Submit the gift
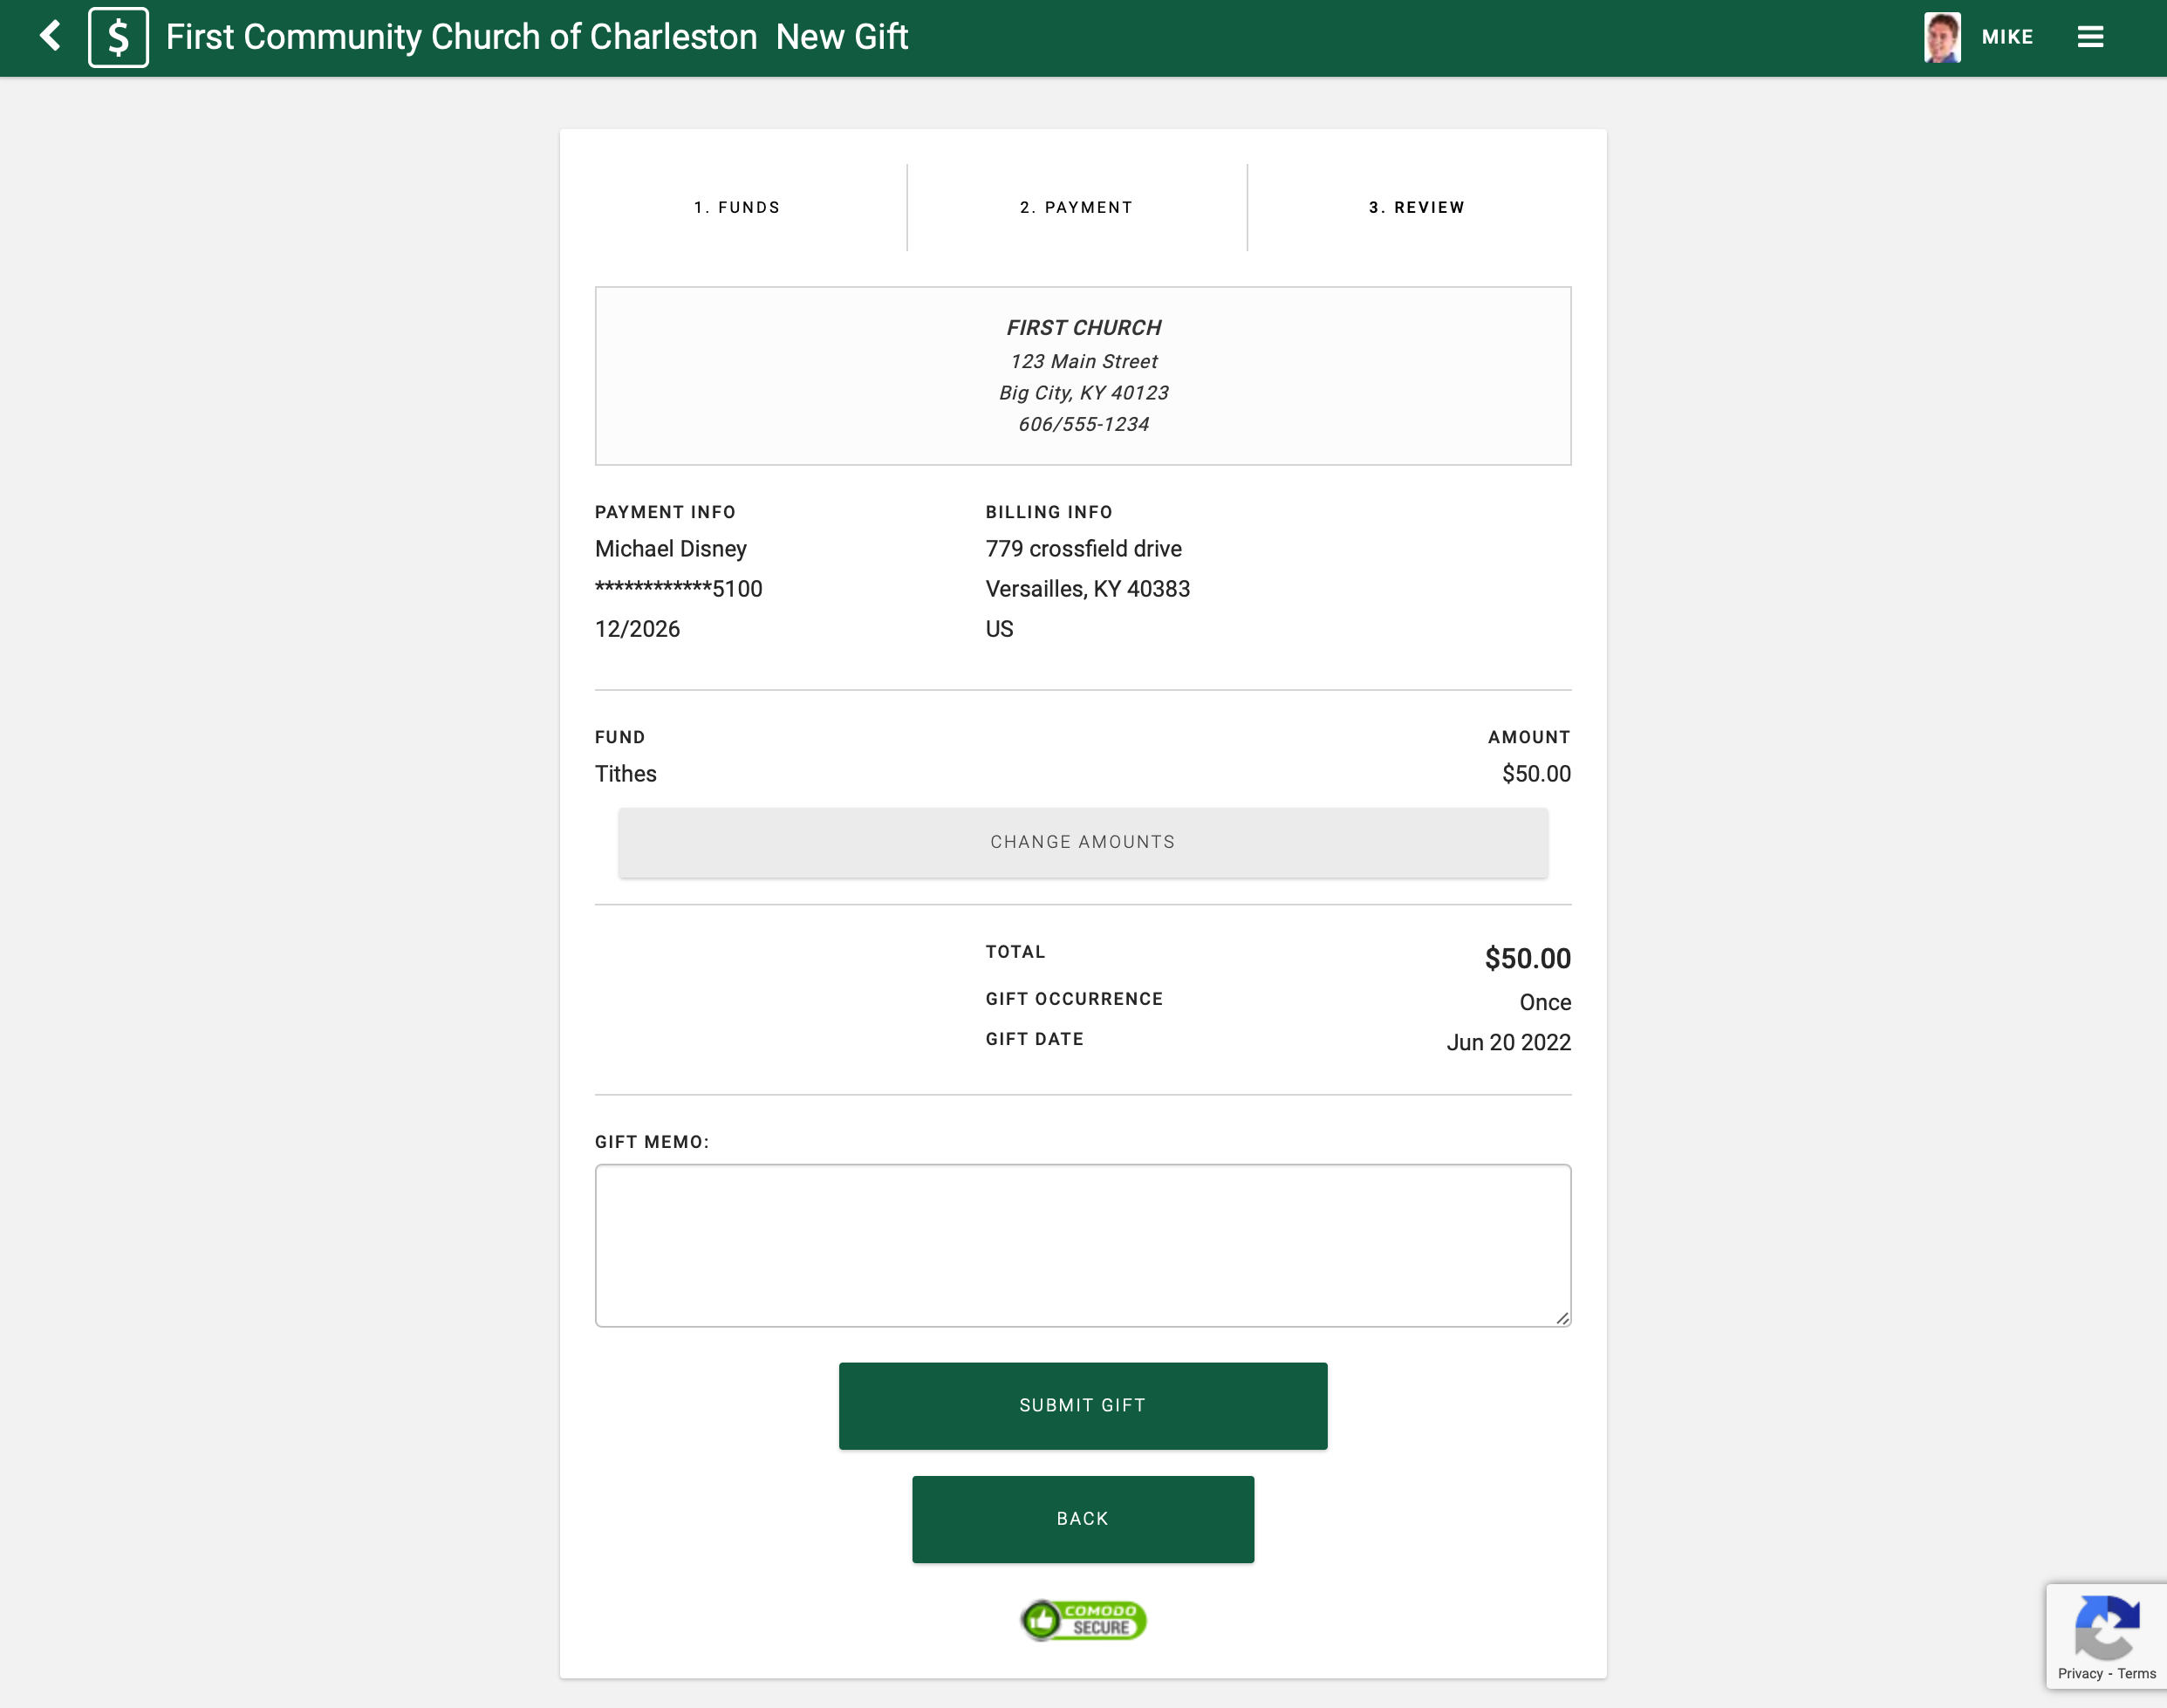Image resolution: width=2167 pixels, height=1708 pixels. coord(1082,1405)
